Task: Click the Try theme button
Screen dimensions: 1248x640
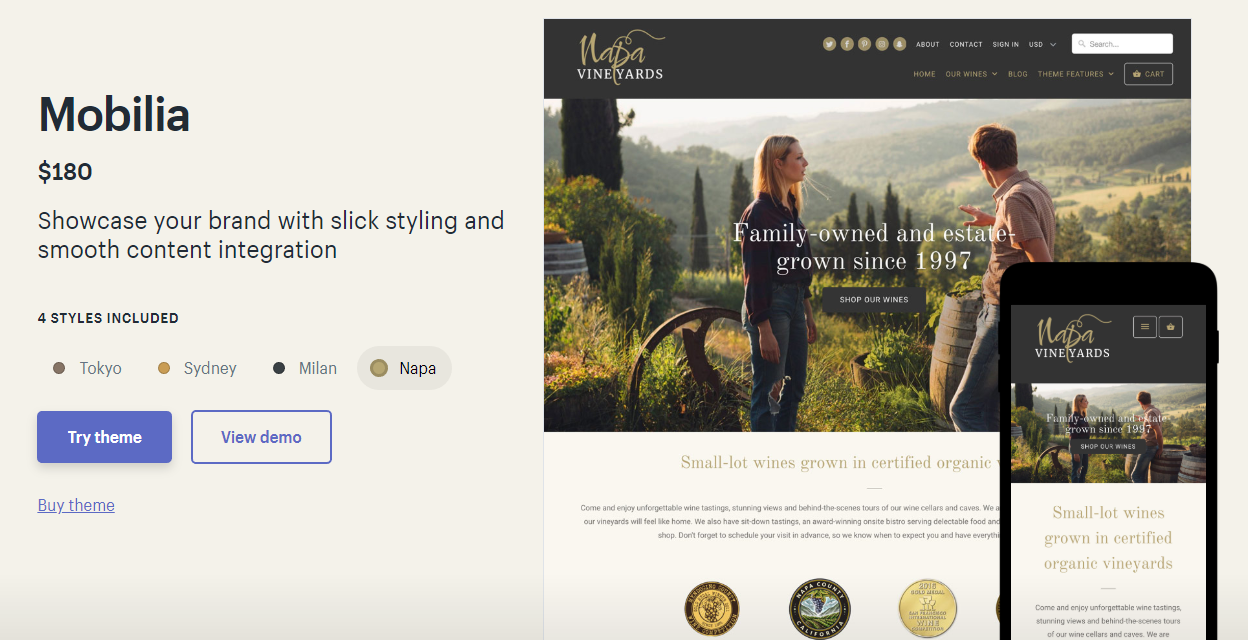Action: [105, 437]
